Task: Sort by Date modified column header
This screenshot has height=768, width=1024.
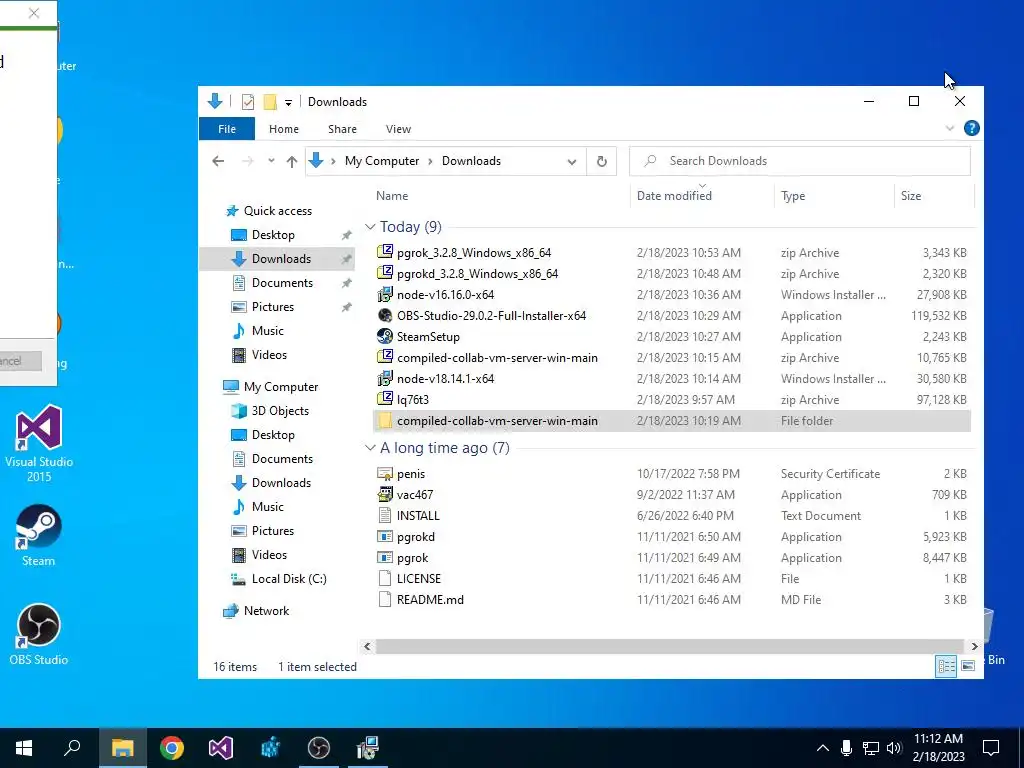Action: click(x=674, y=196)
